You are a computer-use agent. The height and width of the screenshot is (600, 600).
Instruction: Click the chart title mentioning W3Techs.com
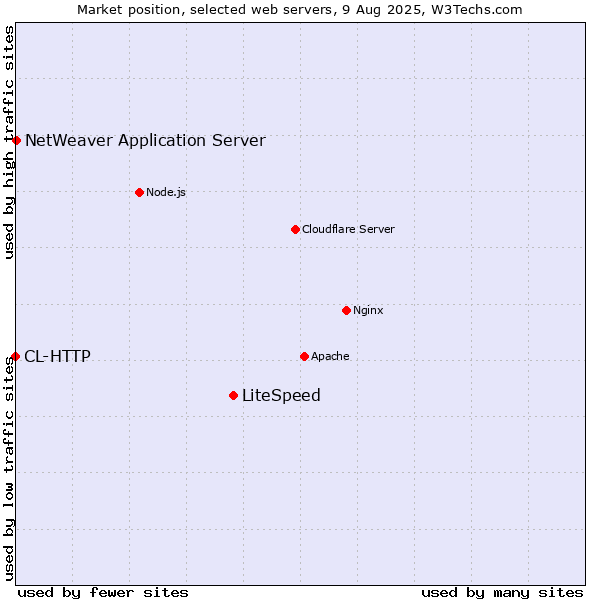[300, 10]
